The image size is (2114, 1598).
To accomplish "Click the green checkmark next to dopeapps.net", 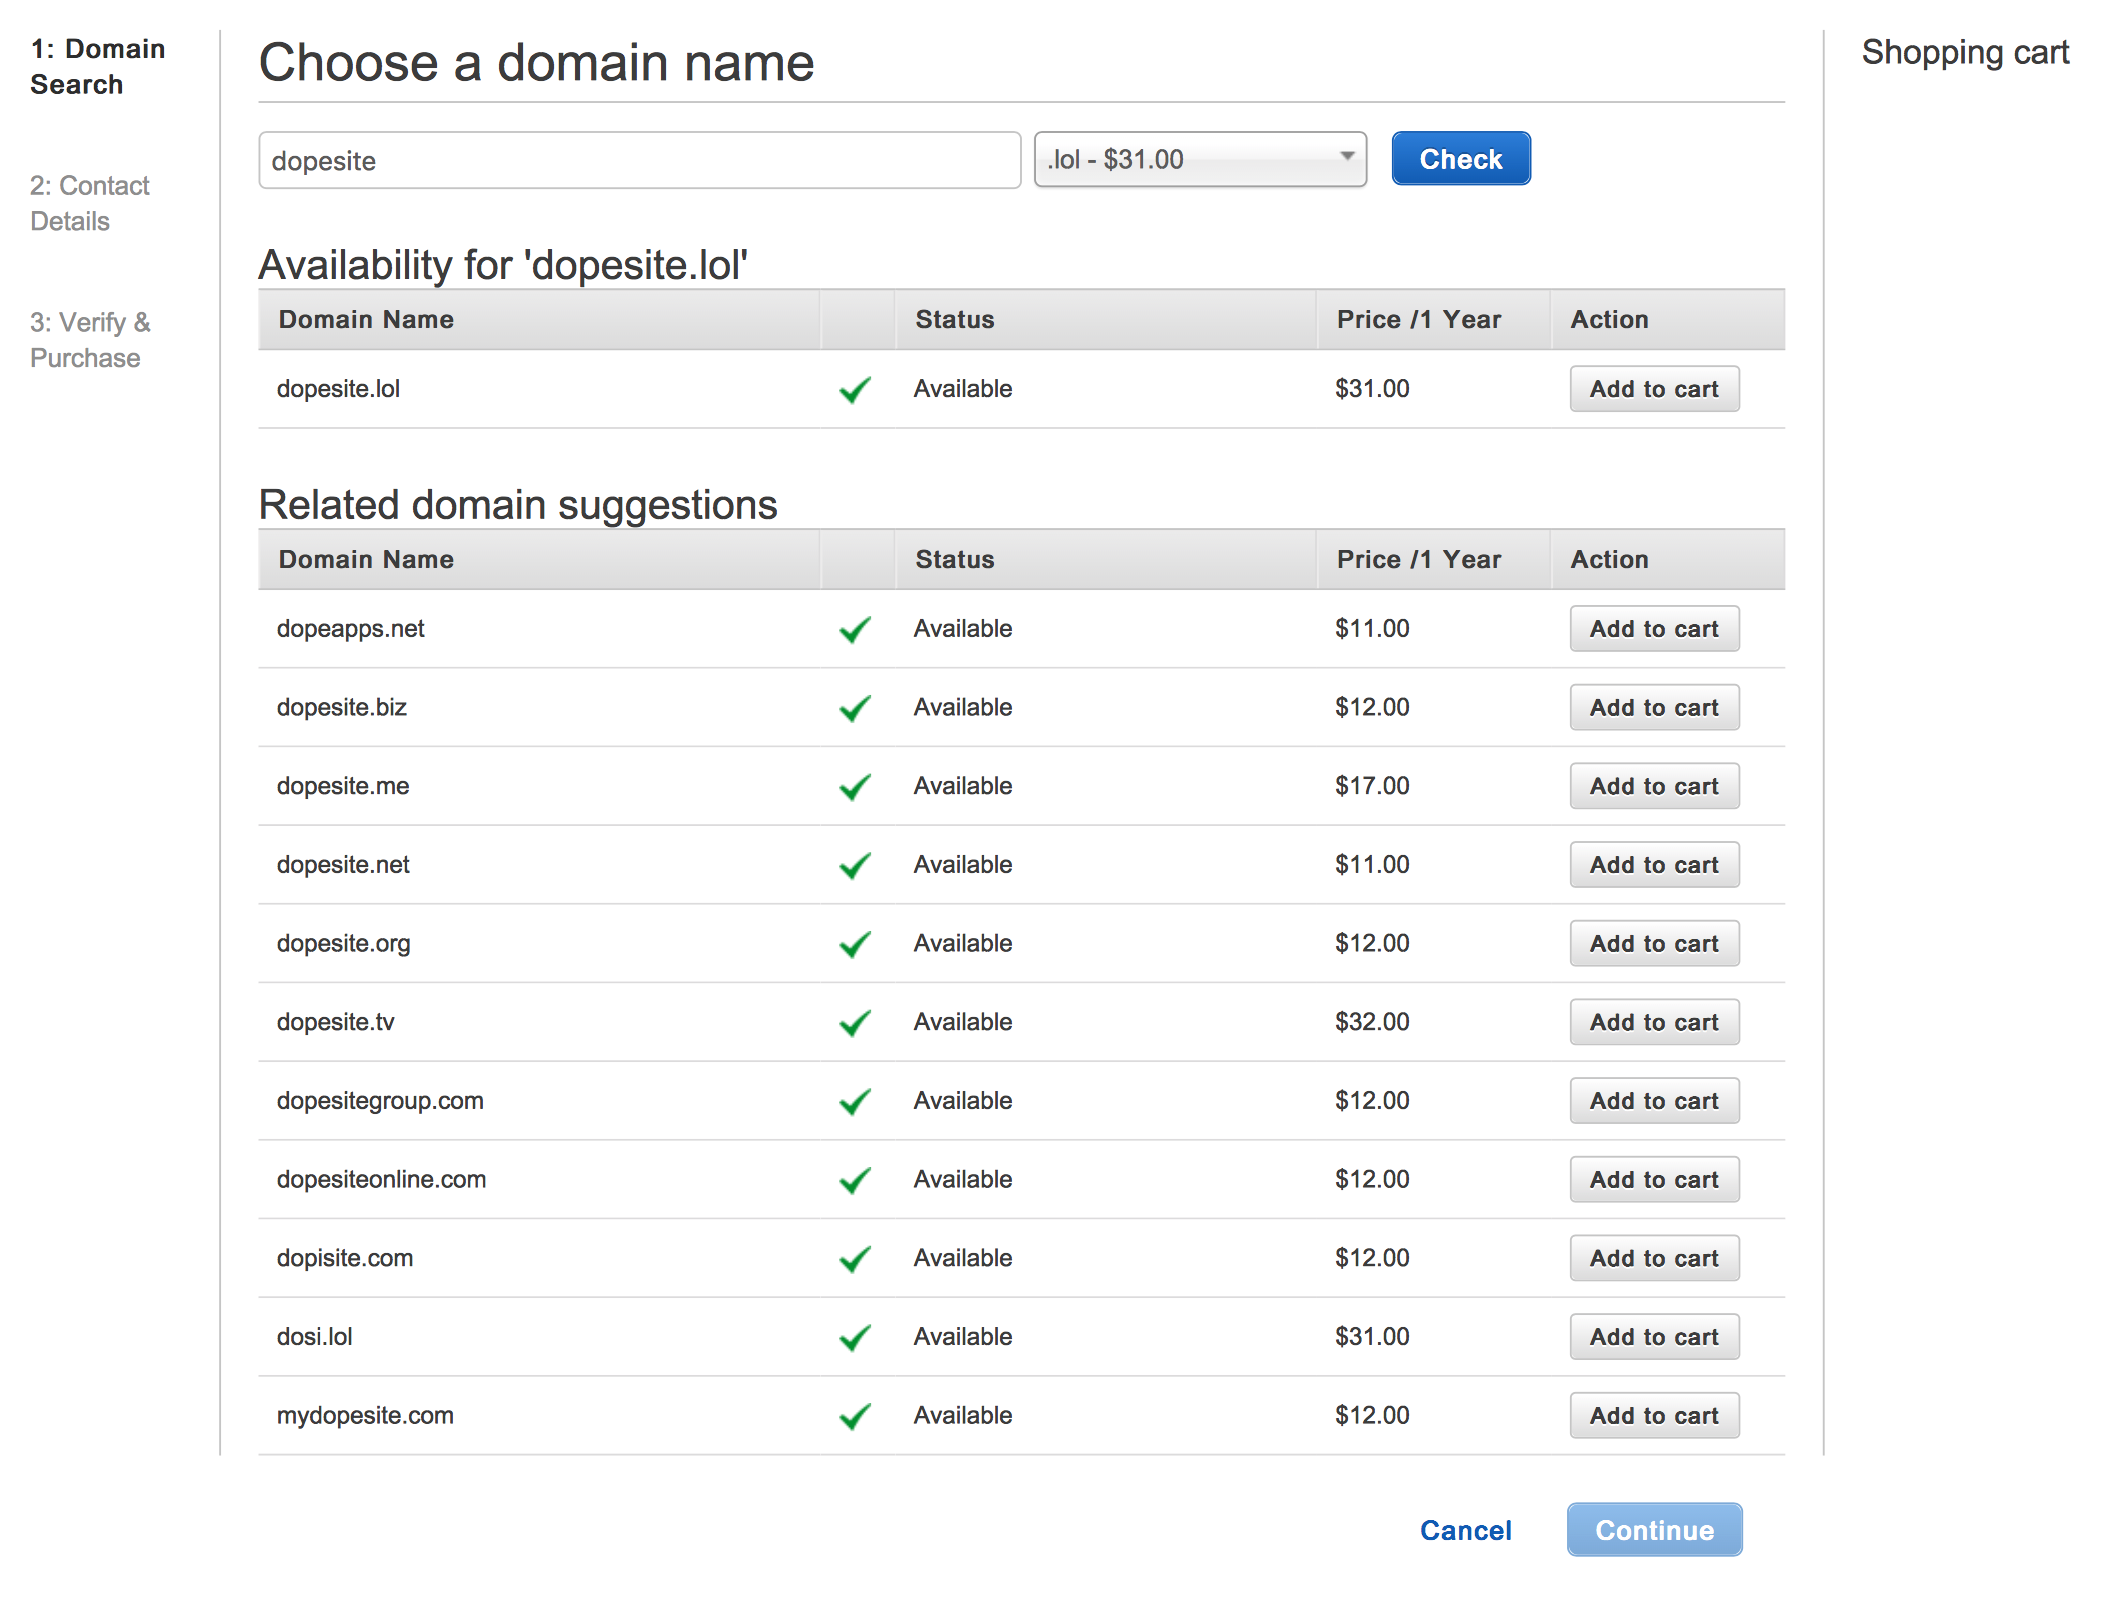I will coord(855,629).
